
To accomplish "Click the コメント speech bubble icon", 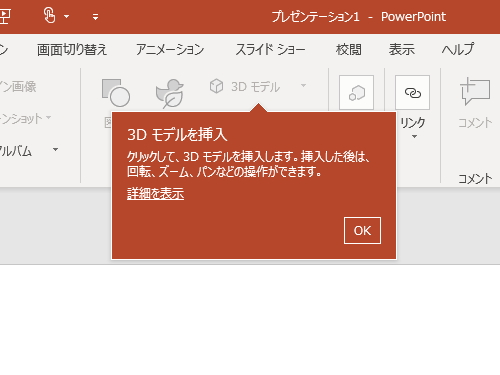I will coord(475,91).
